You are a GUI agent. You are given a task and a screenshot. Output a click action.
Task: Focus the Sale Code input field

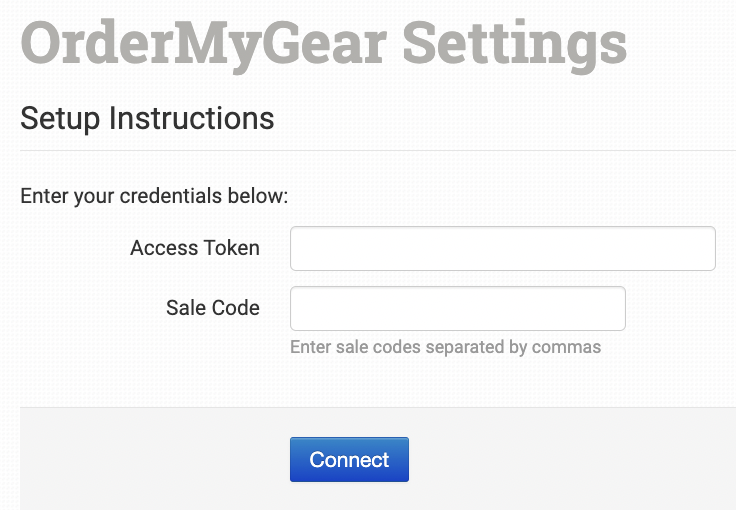(x=458, y=308)
